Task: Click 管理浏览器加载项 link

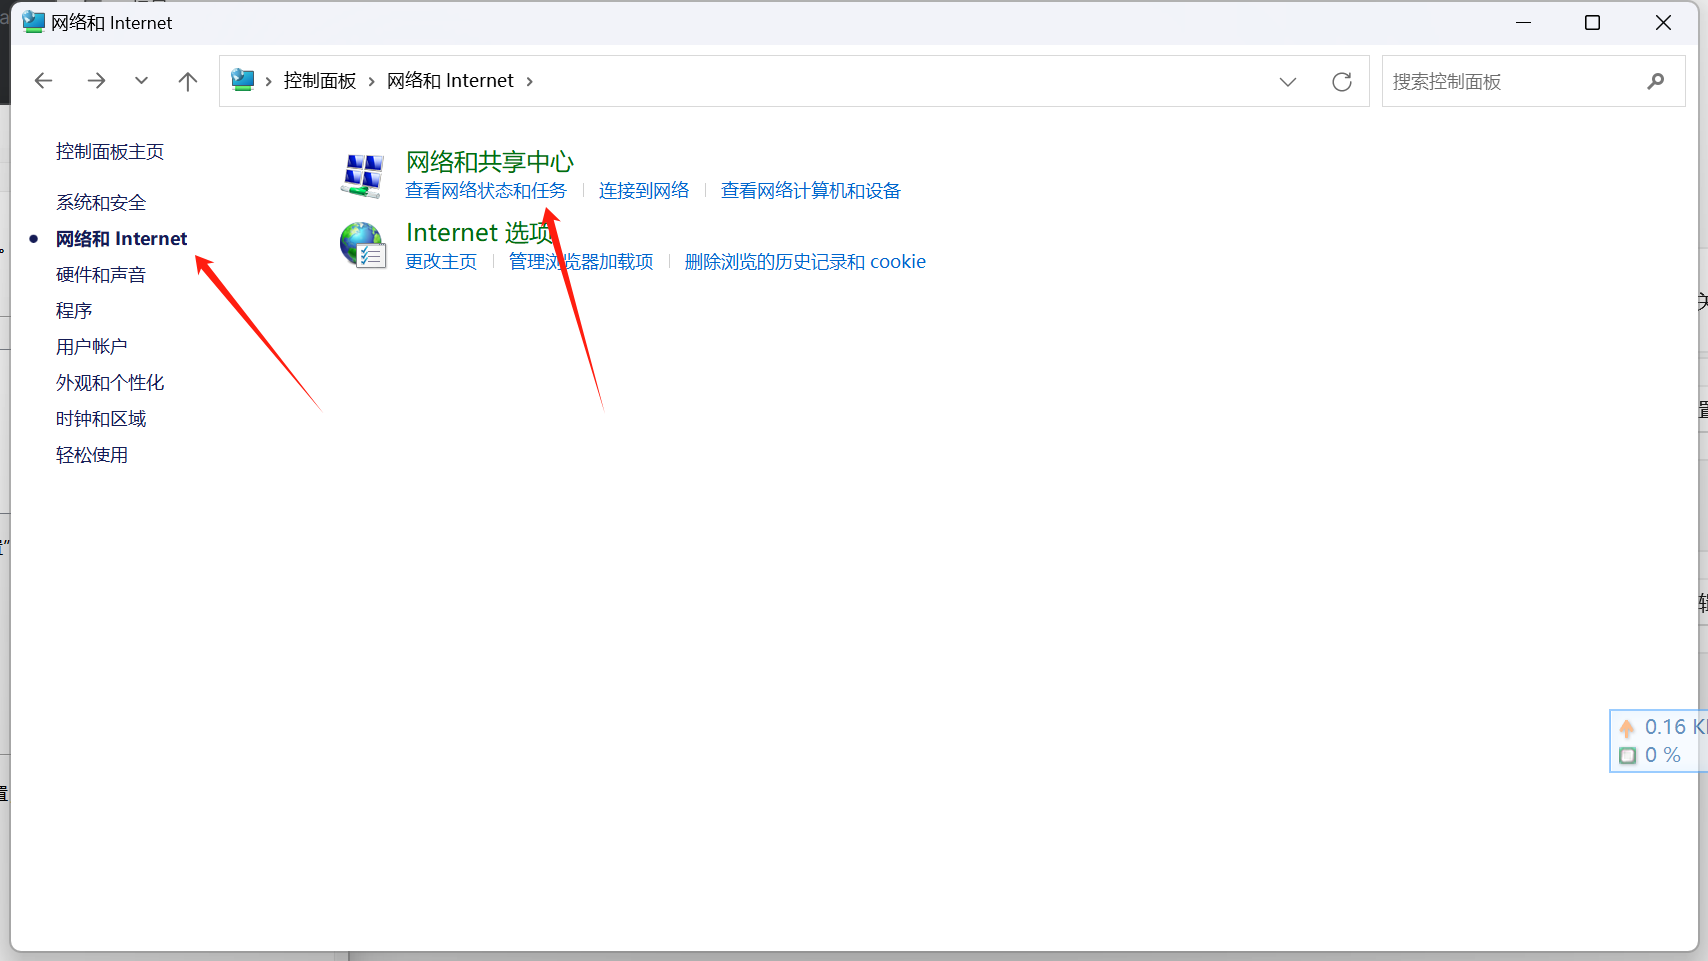Action: (x=581, y=262)
